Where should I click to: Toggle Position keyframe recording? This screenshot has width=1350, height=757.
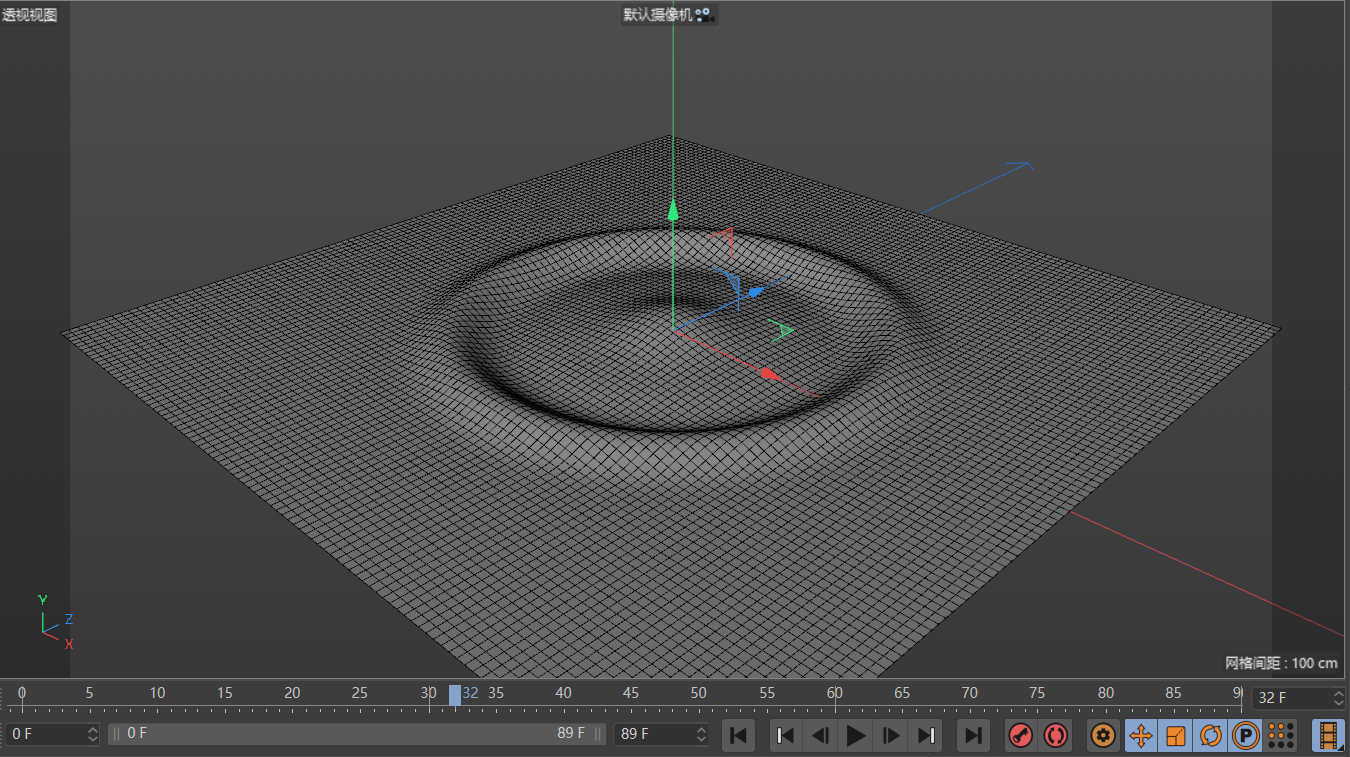[1140, 736]
